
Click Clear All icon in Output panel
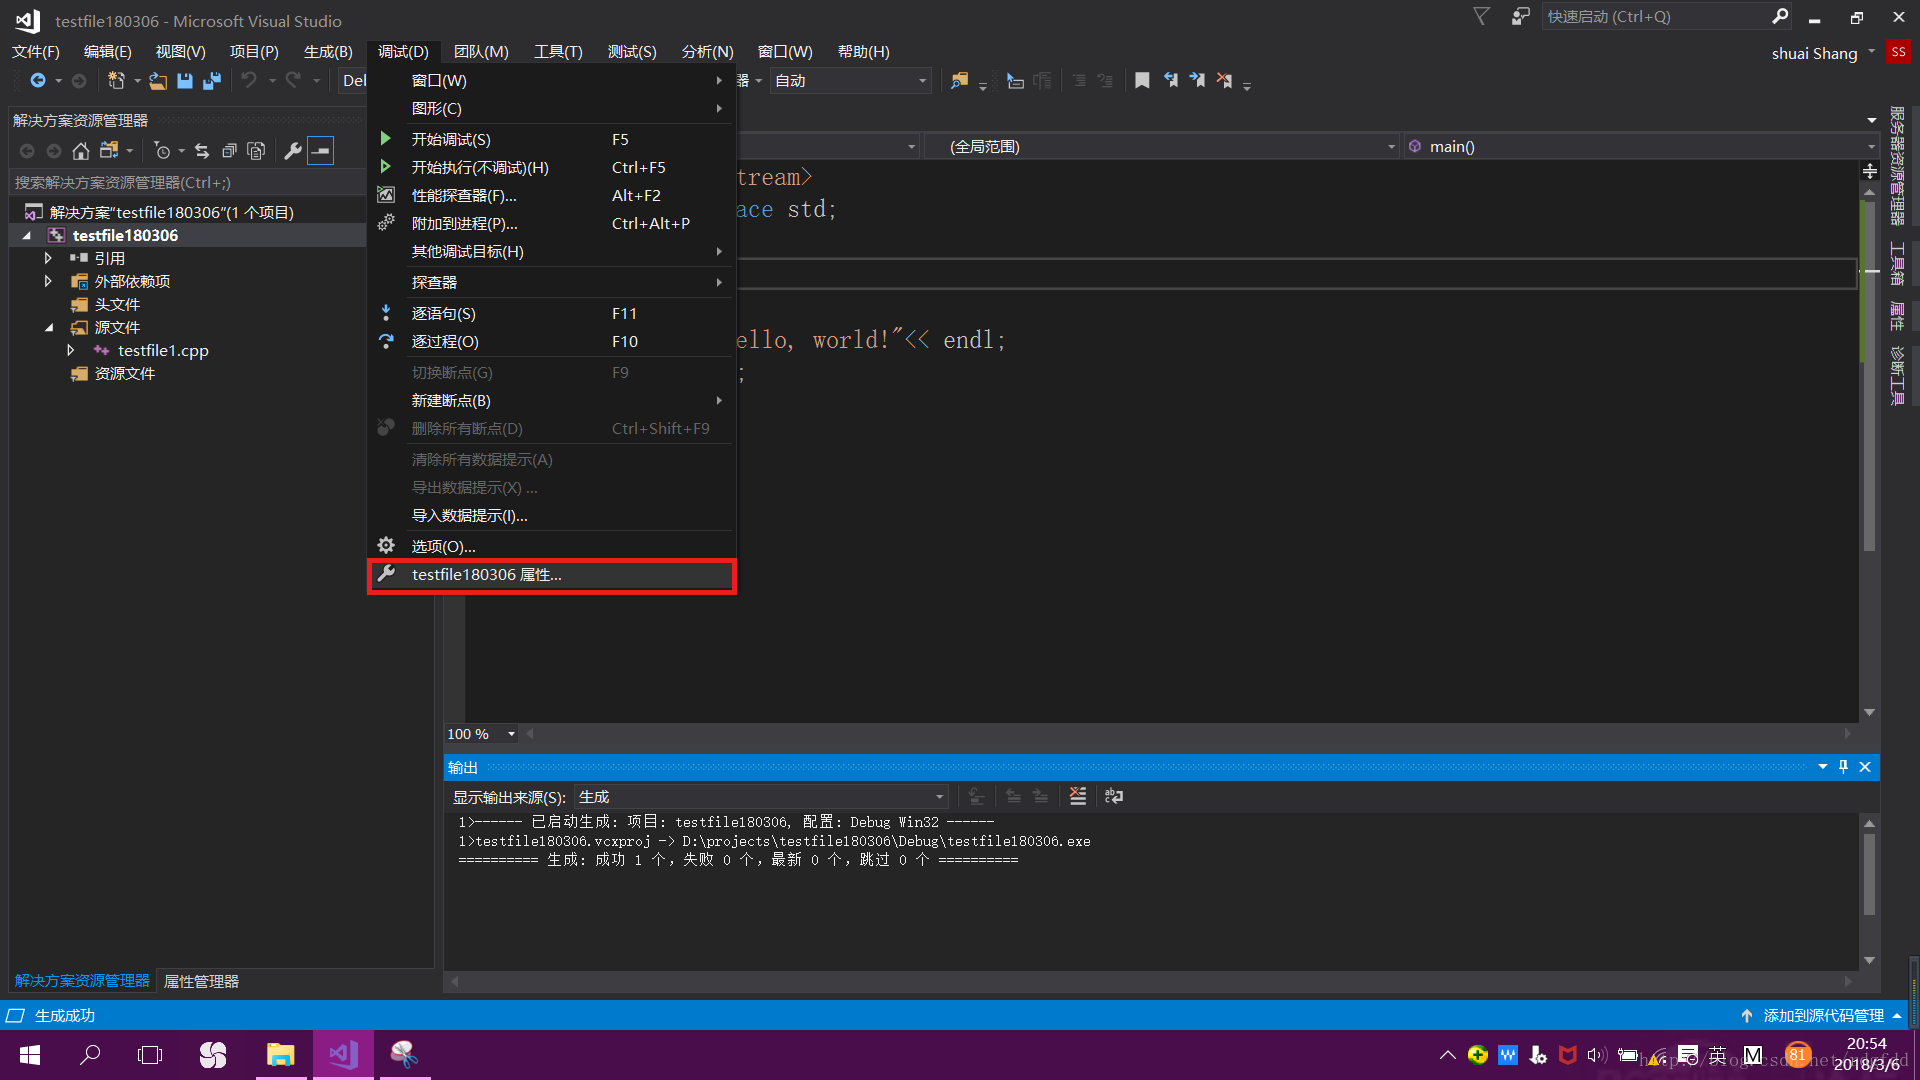(x=1078, y=796)
